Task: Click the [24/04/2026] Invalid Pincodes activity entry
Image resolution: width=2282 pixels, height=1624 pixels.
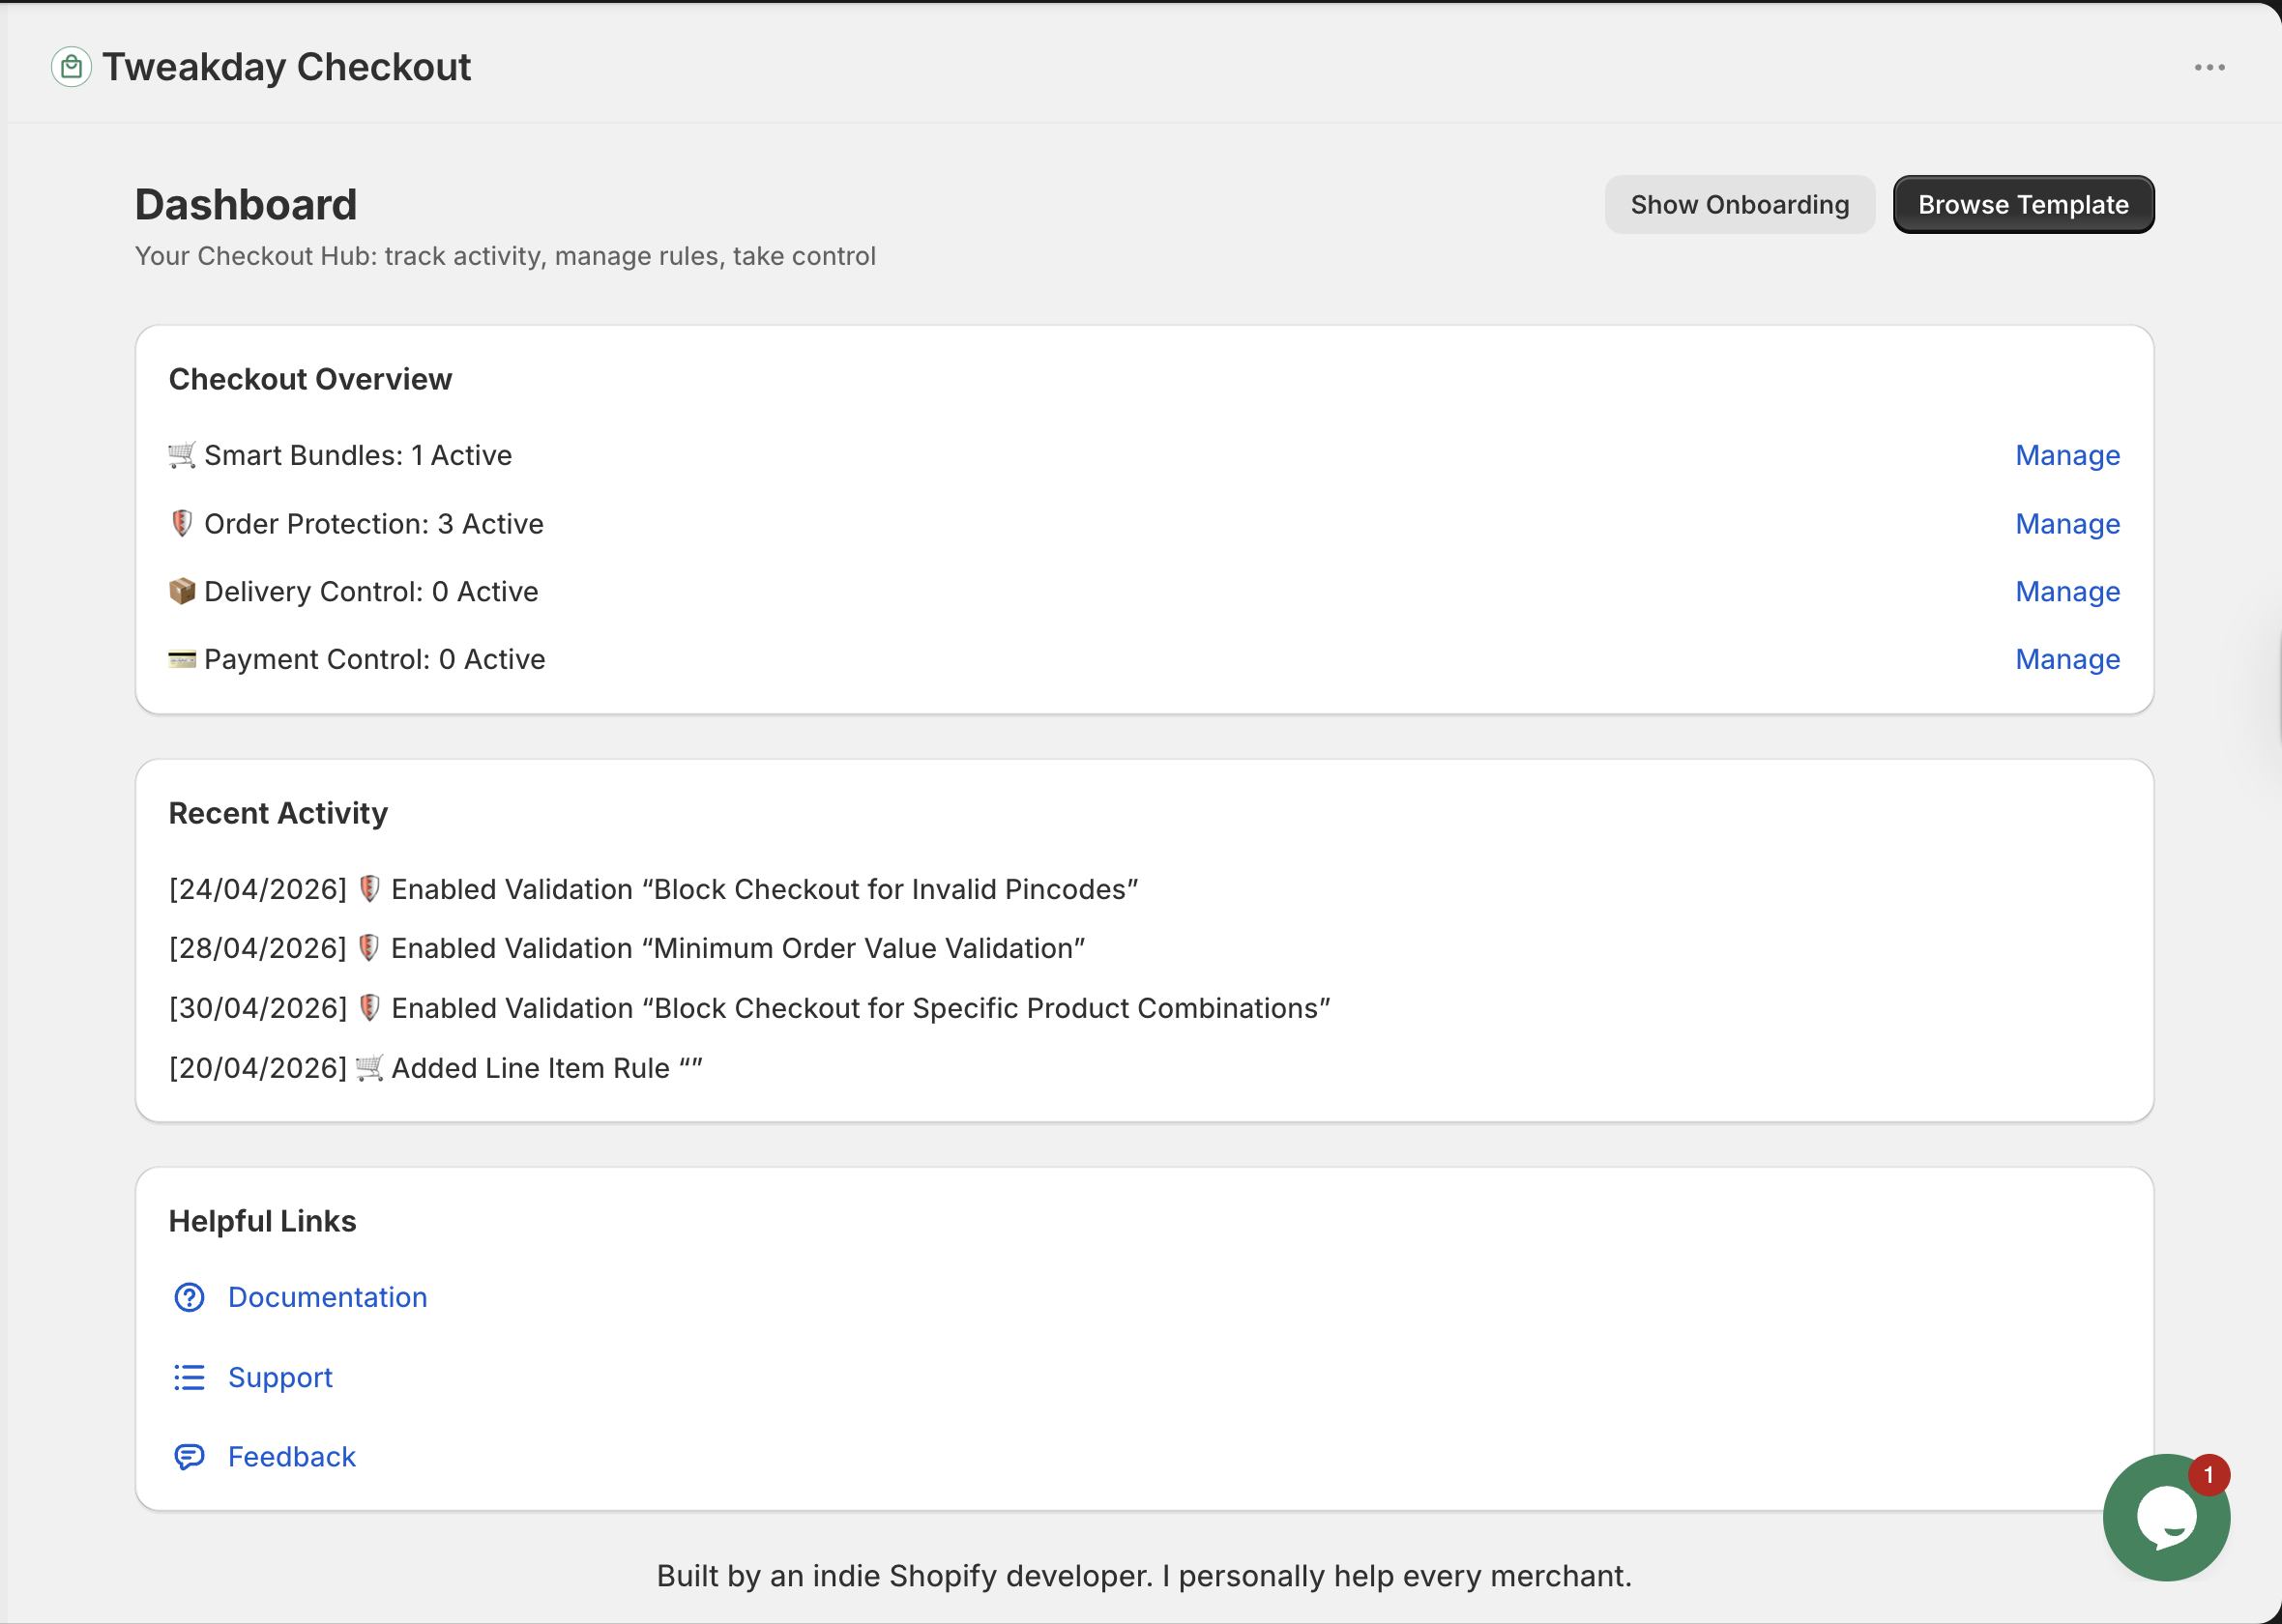Action: (x=654, y=889)
